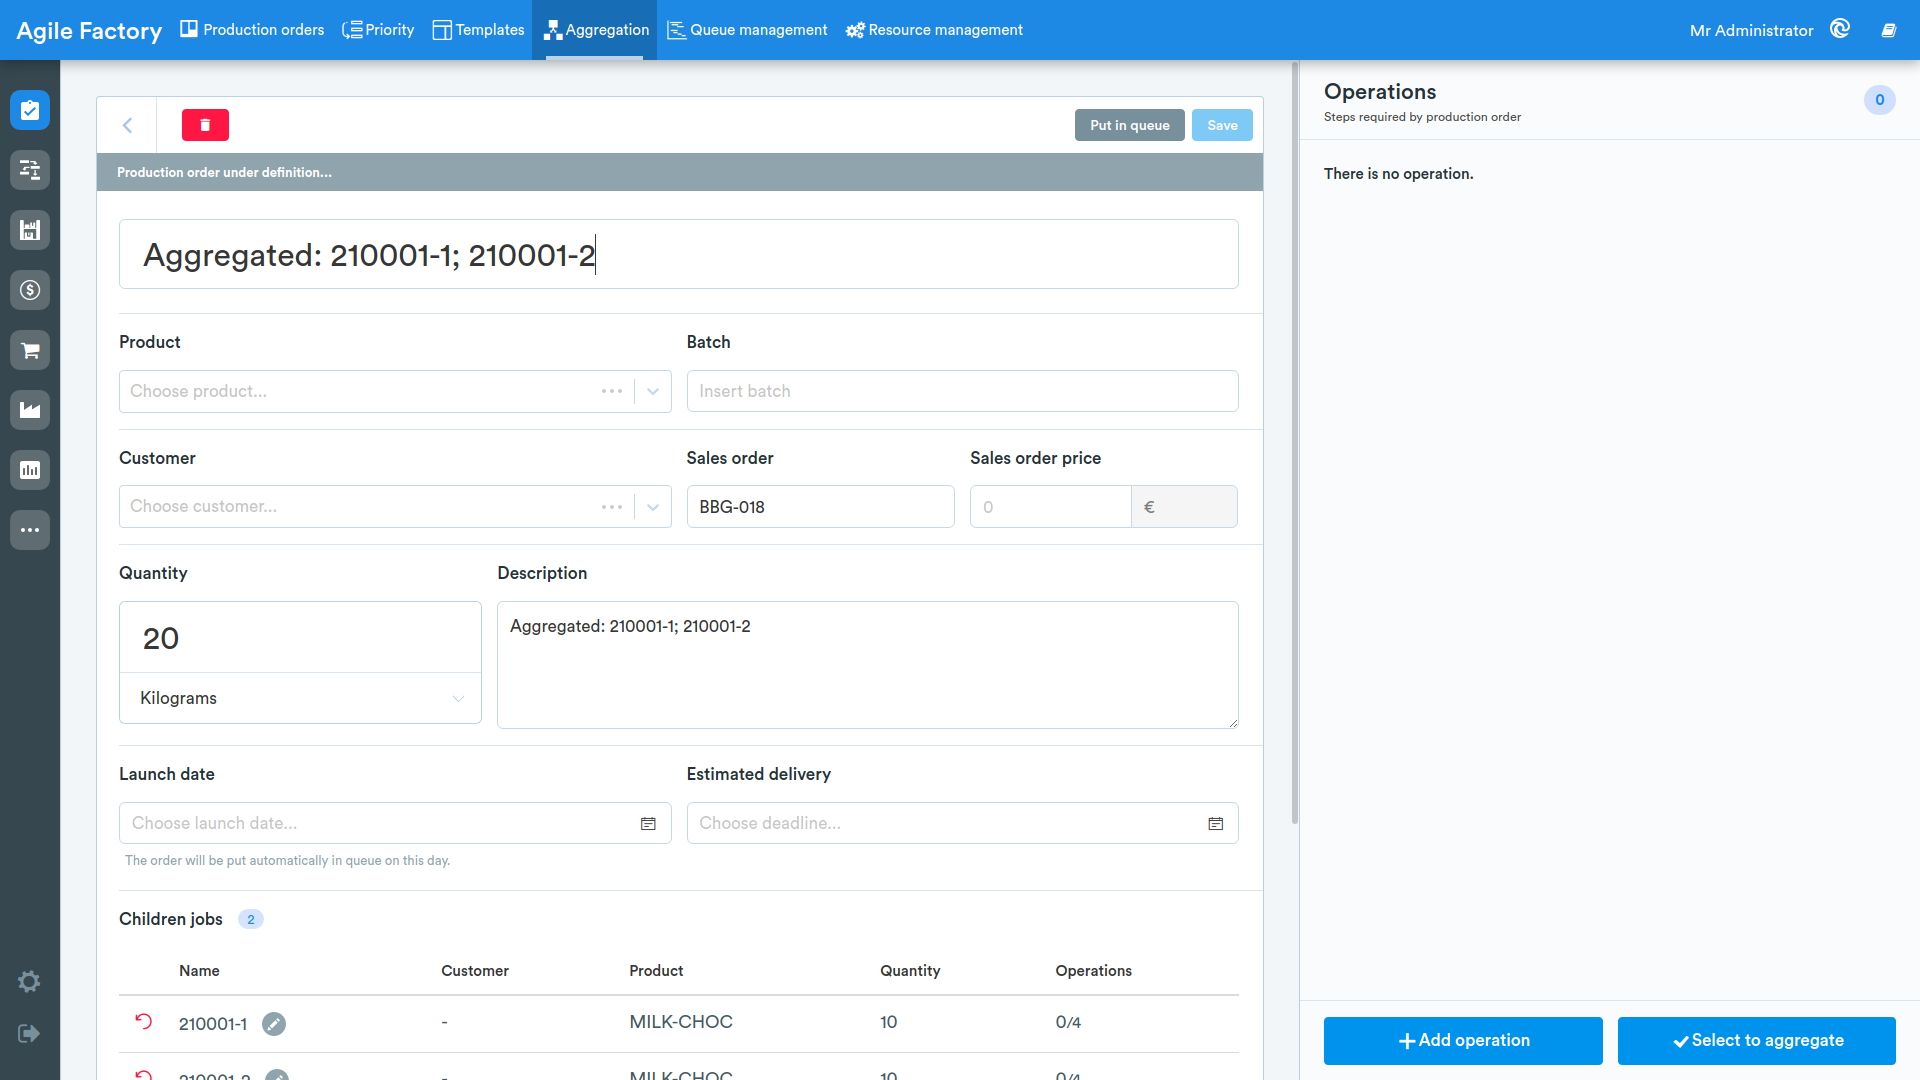Expand the Choose customer dropdown
The height and width of the screenshot is (1080, 1920).
653,507
